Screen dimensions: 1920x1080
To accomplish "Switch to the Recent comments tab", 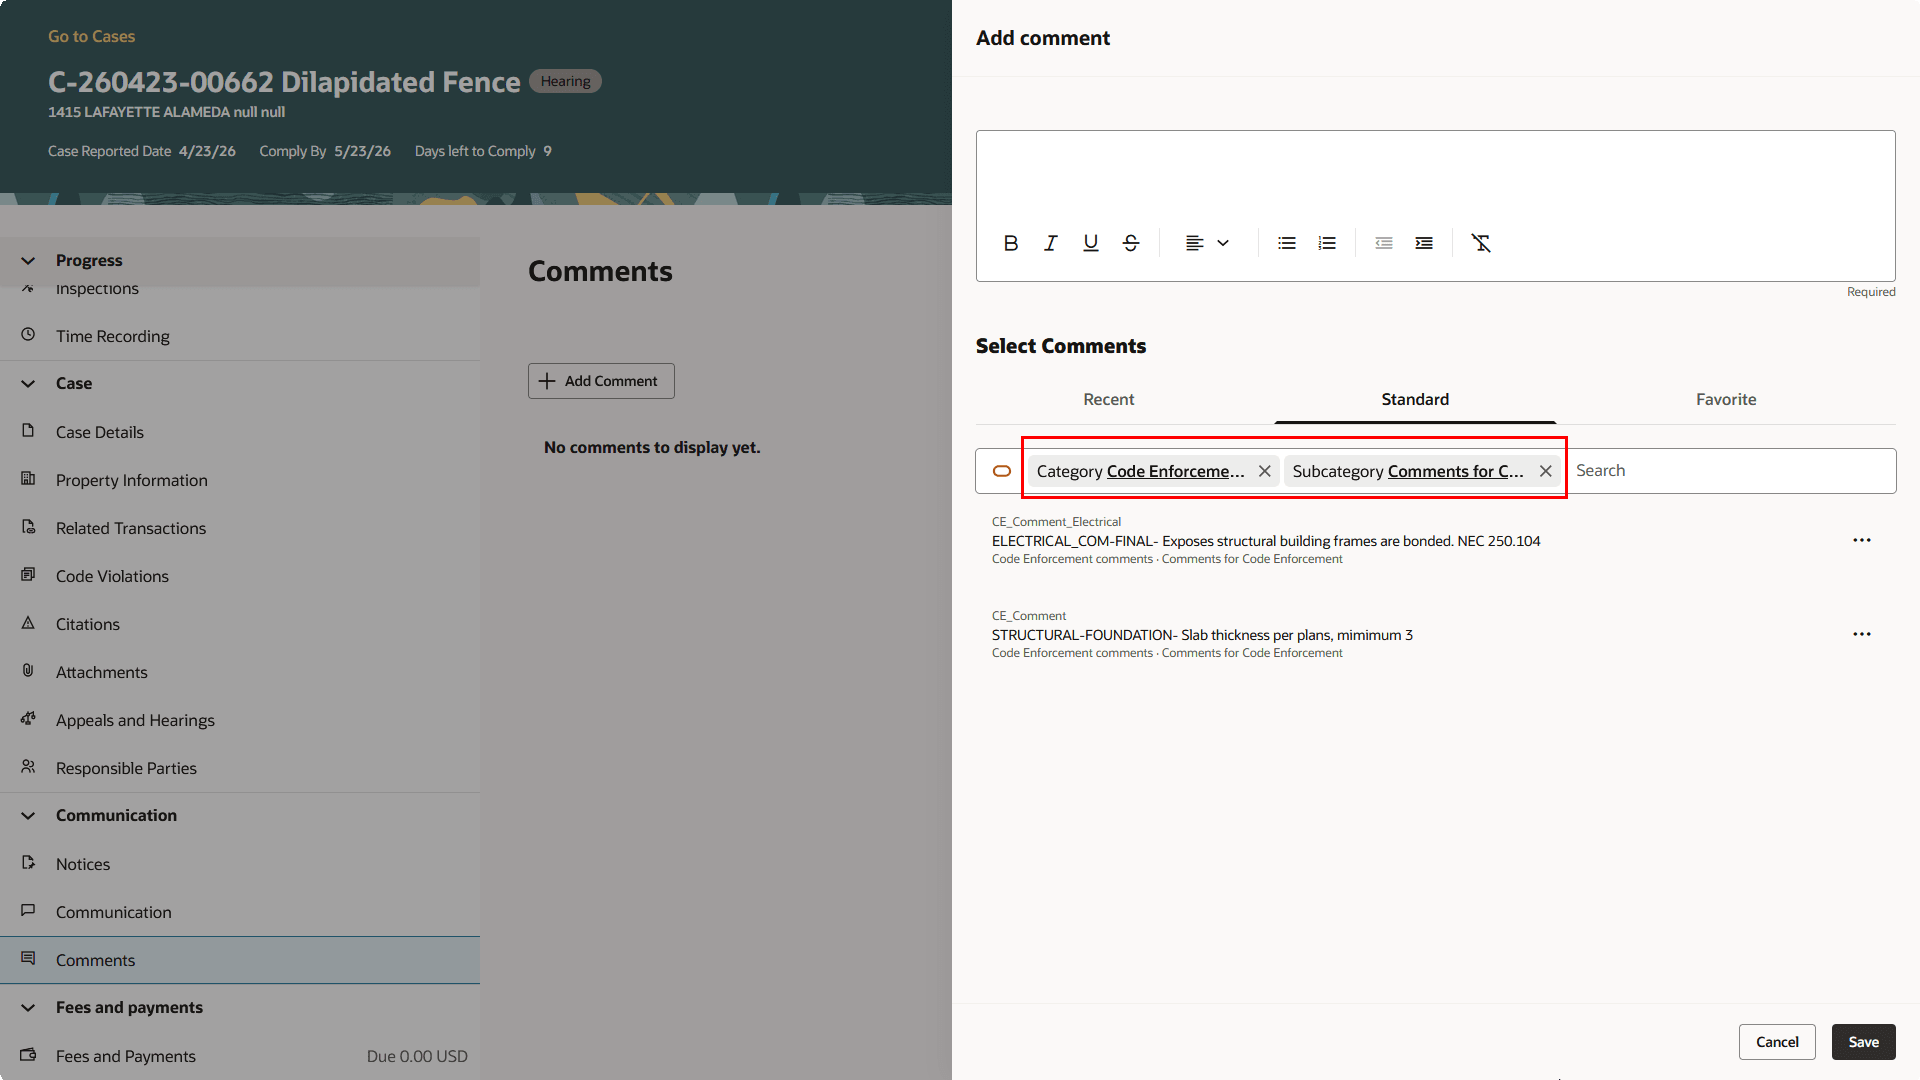I will 1108,399.
